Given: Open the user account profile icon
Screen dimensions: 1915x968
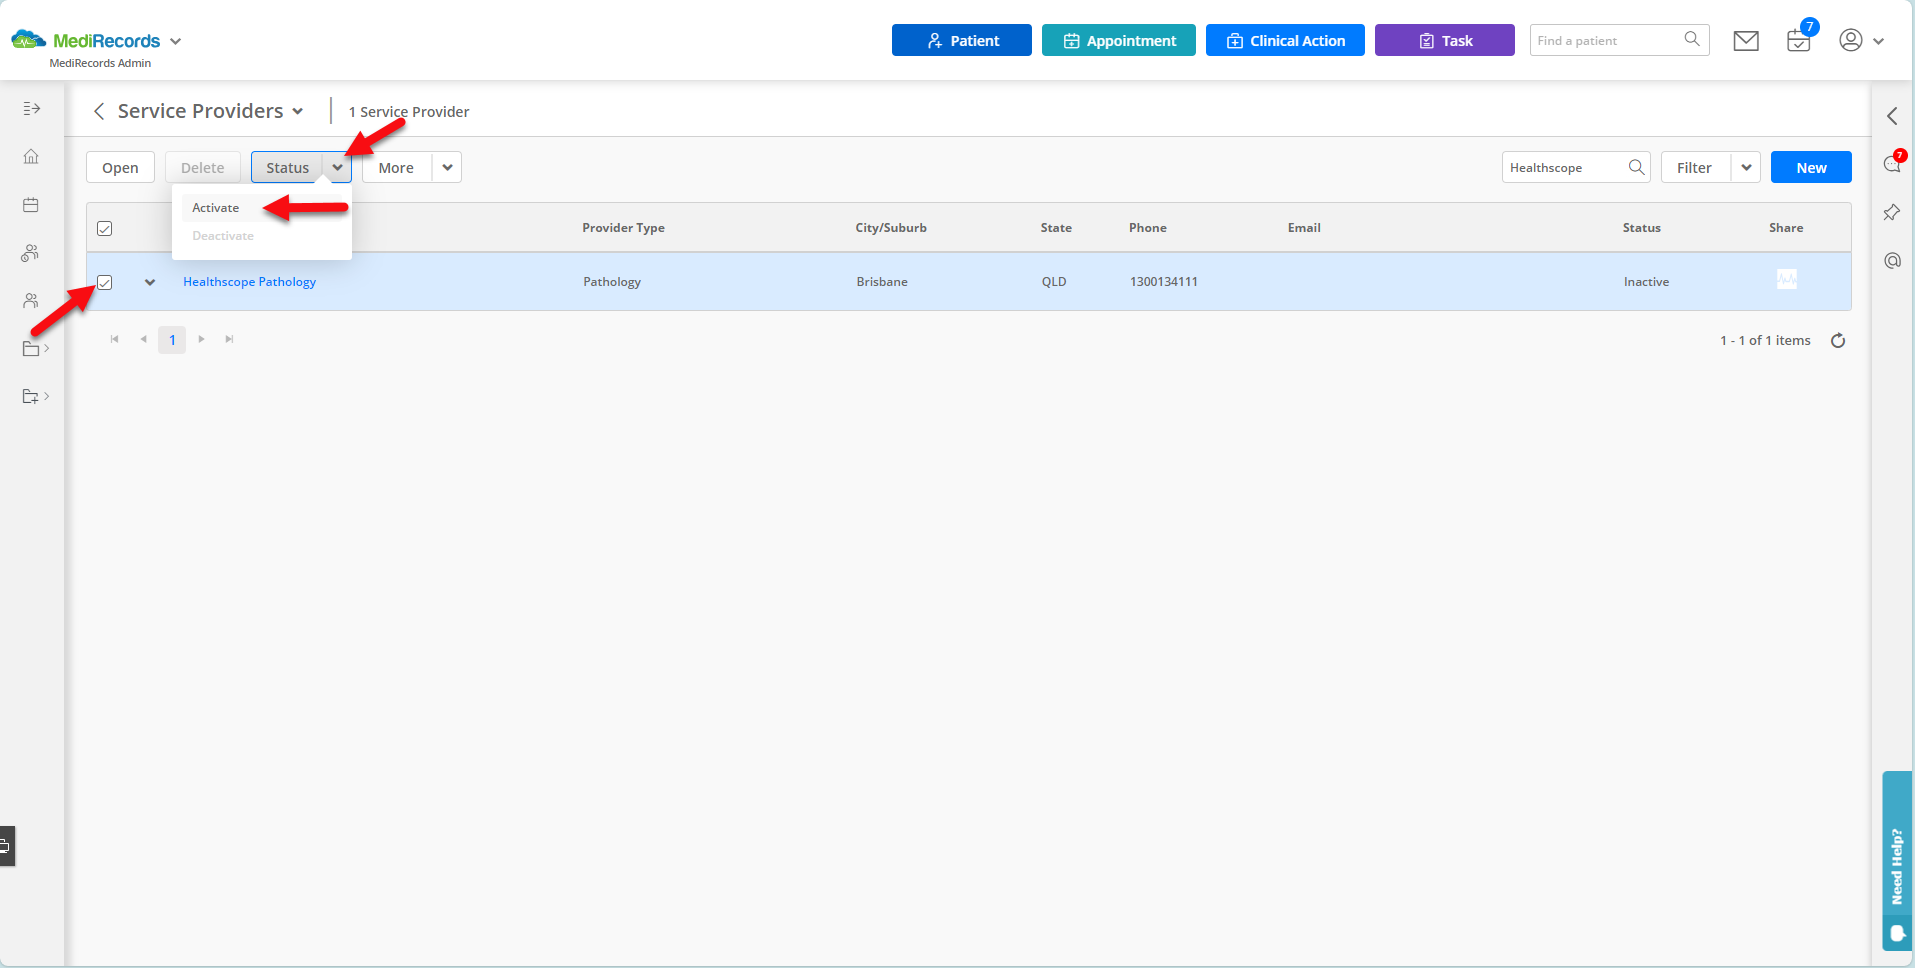Looking at the screenshot, I should (1851, 40).
